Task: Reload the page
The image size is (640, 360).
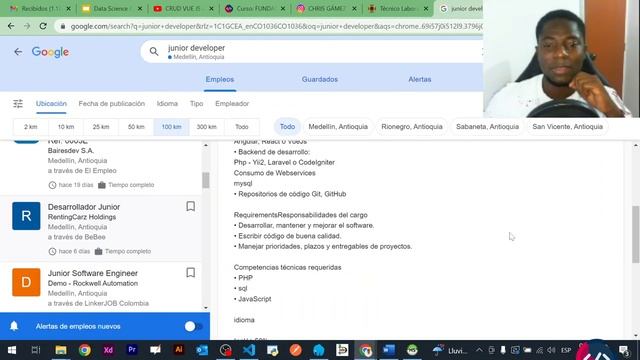Action: pos(43,26)
